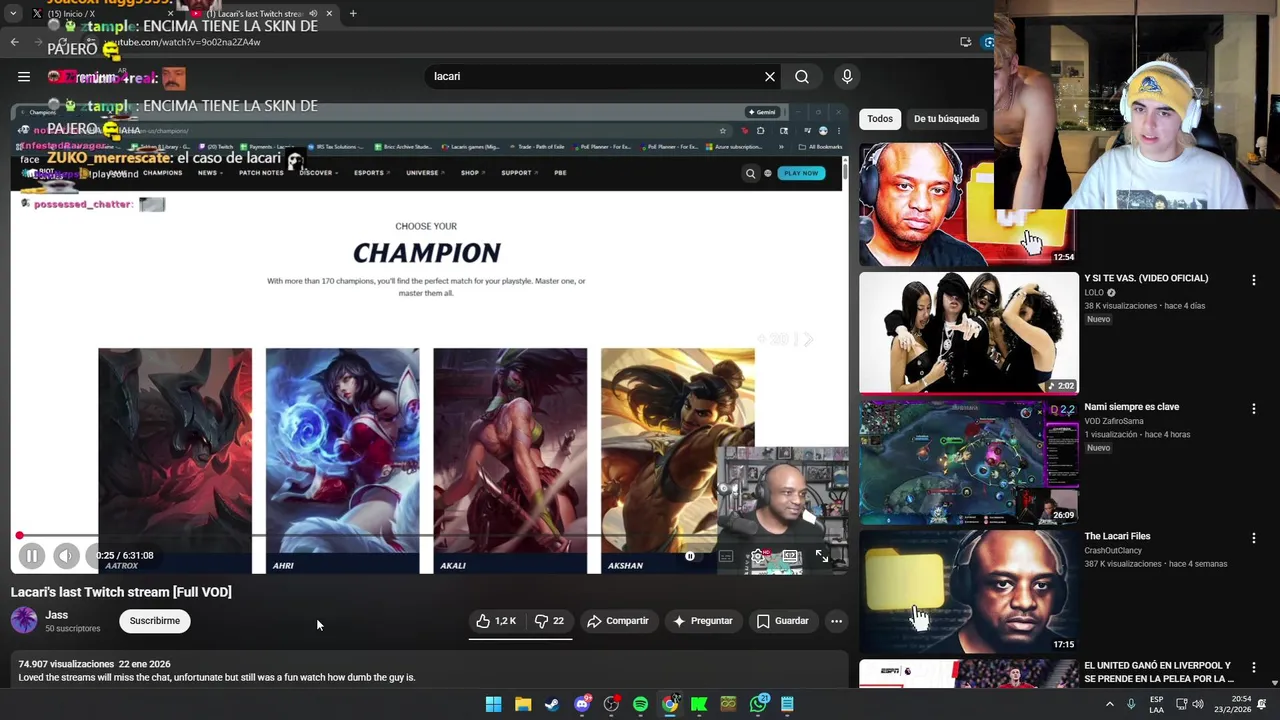The image size is (1280, 720).
Task: Close the Lacari's last Twitch stream tab
Action: click(327, 14)
